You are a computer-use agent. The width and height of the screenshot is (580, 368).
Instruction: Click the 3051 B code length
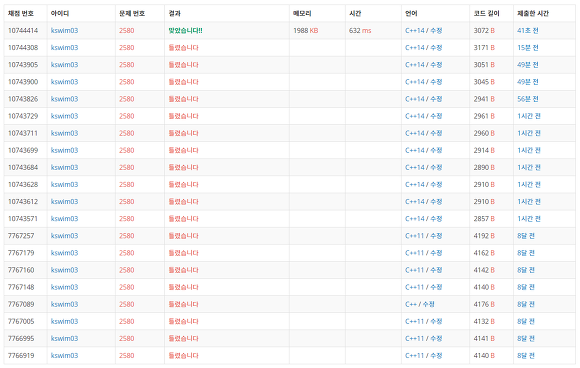(484, 65)
